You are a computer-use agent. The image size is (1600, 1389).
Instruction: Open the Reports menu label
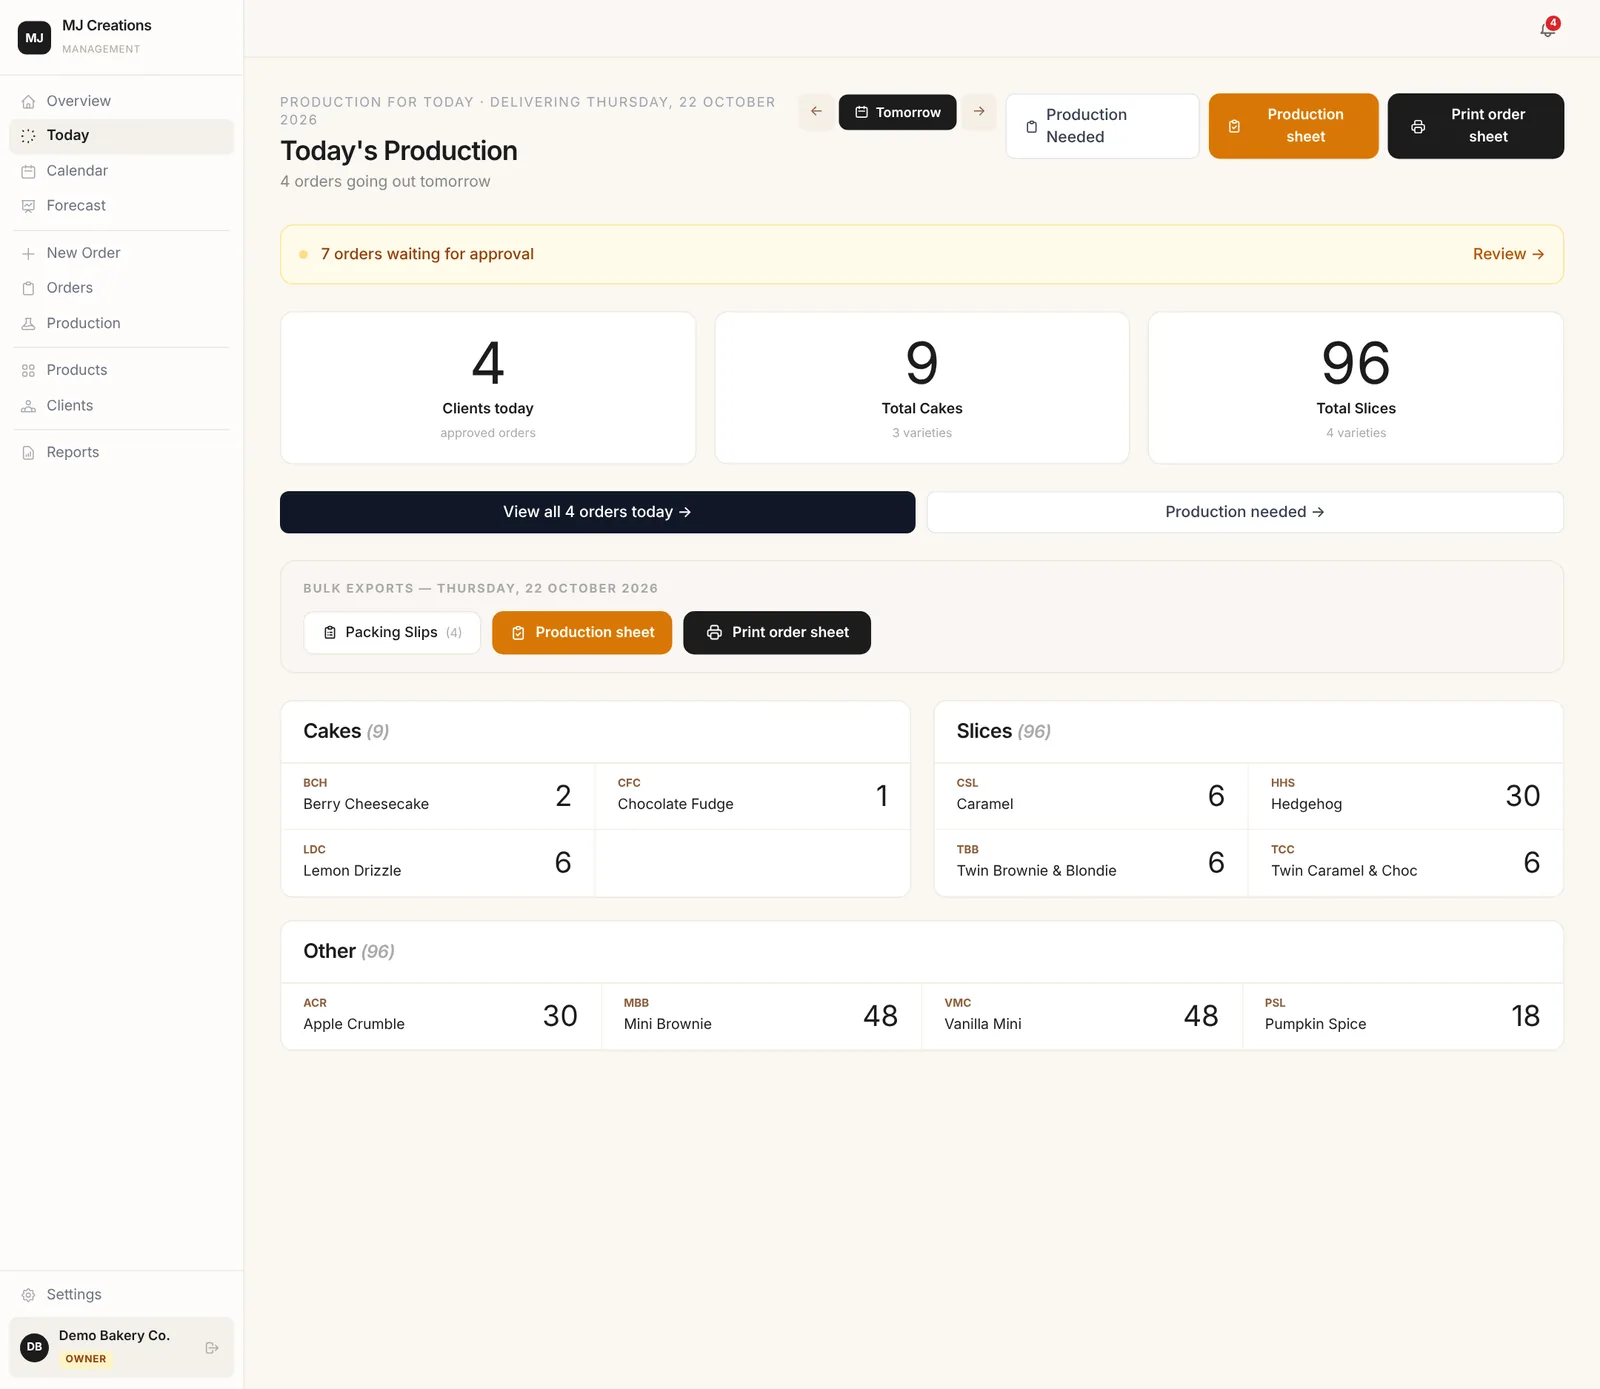point(73,453)
